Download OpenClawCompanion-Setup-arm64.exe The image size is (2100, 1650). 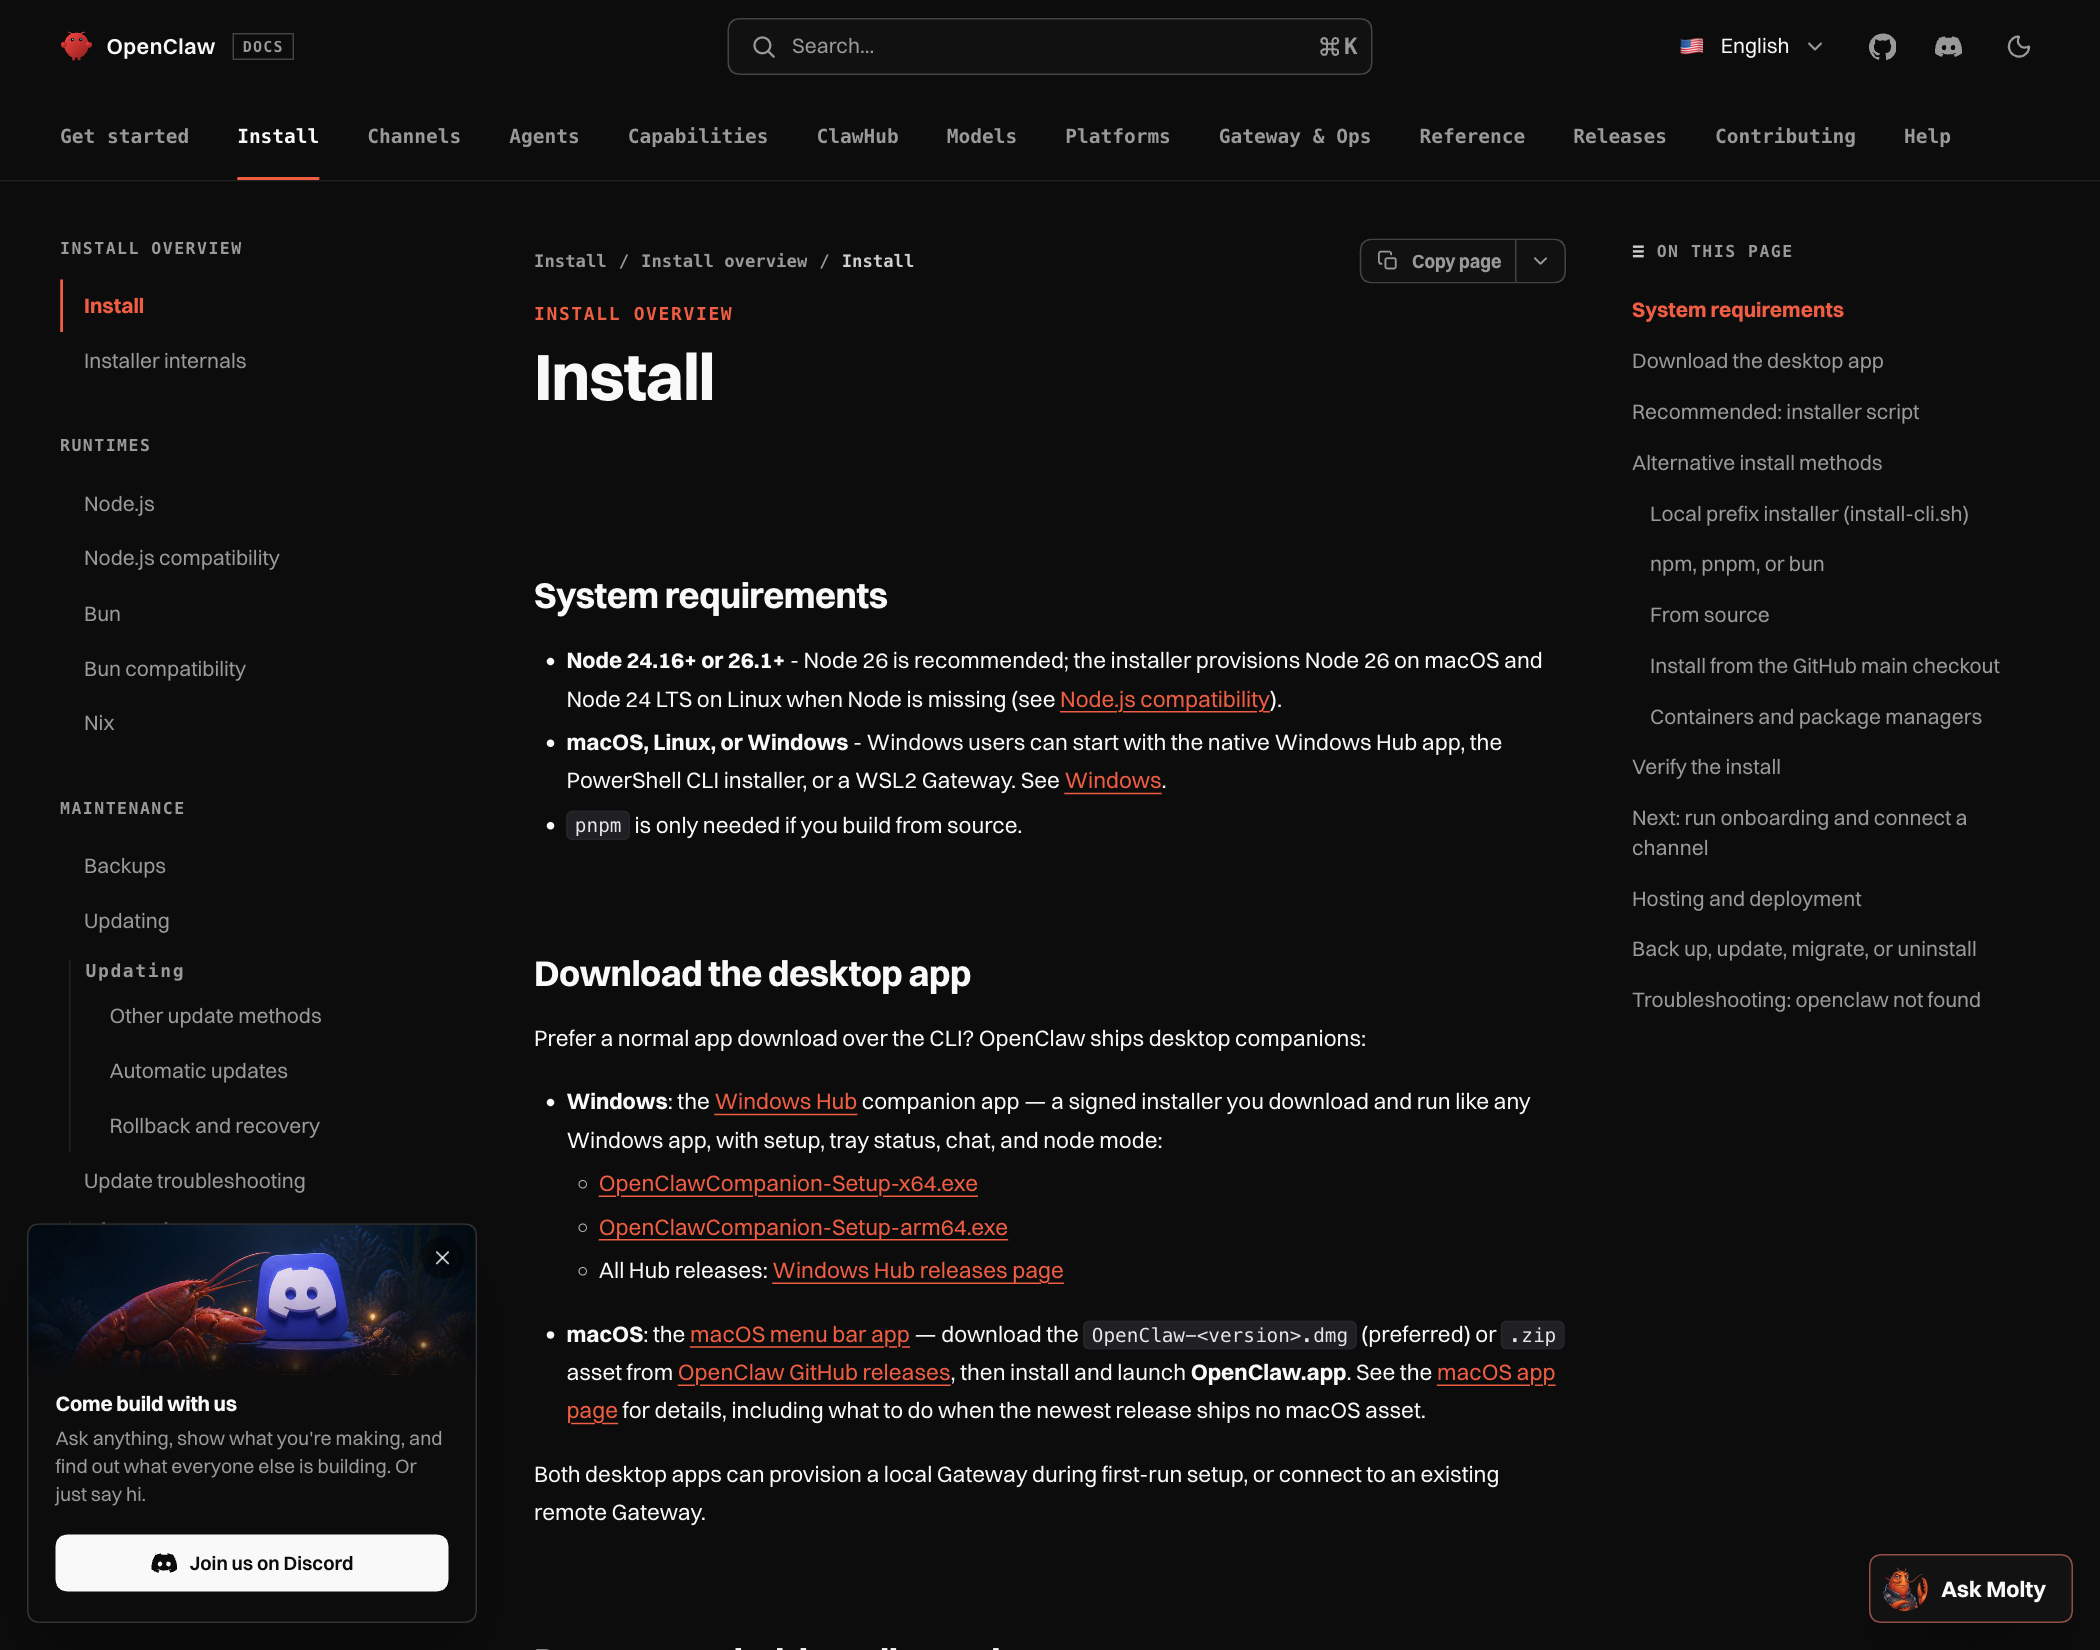(x=803, y=1227)
